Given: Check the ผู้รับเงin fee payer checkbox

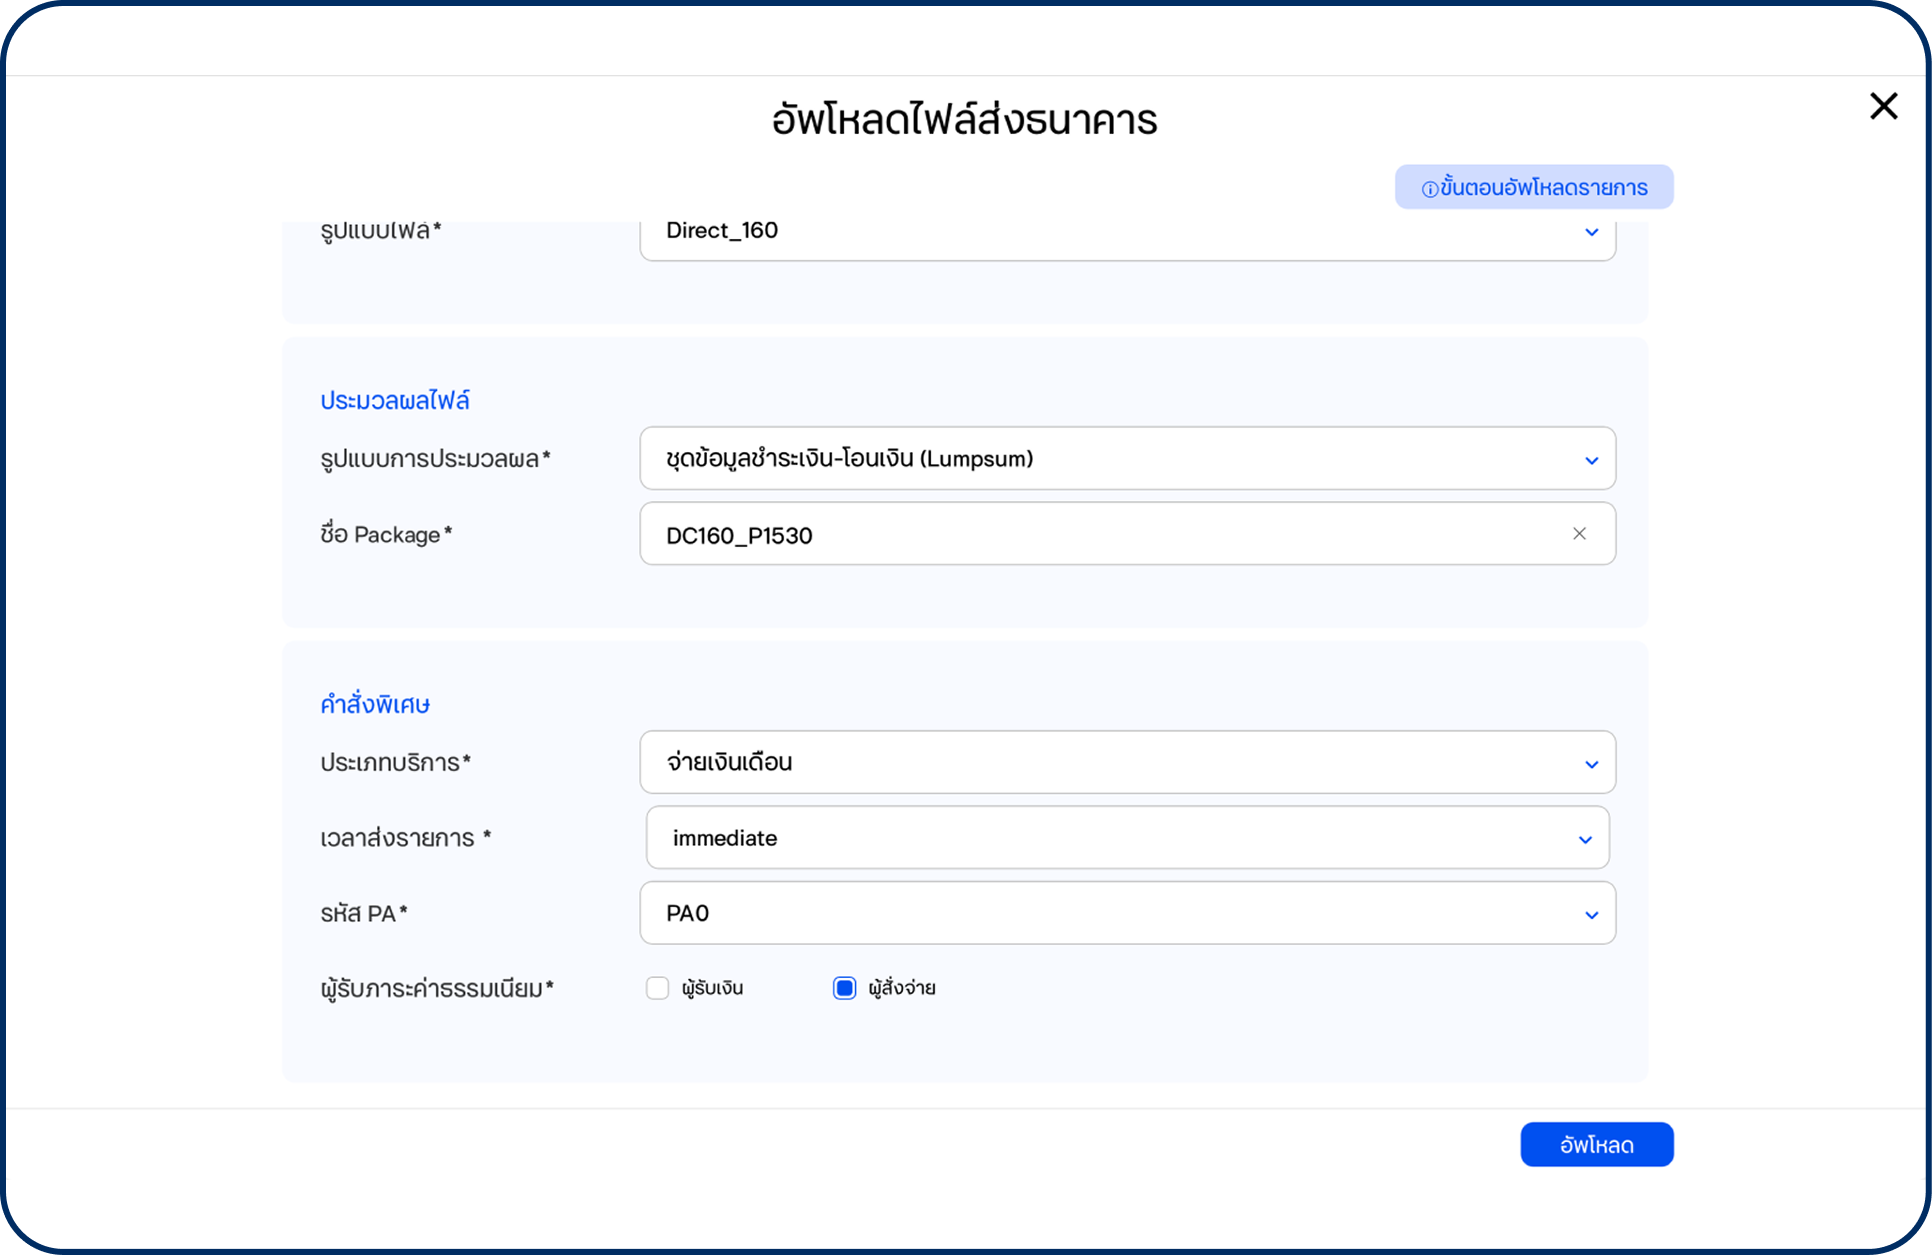Looking at the screenshot, I should coord(657,988).
